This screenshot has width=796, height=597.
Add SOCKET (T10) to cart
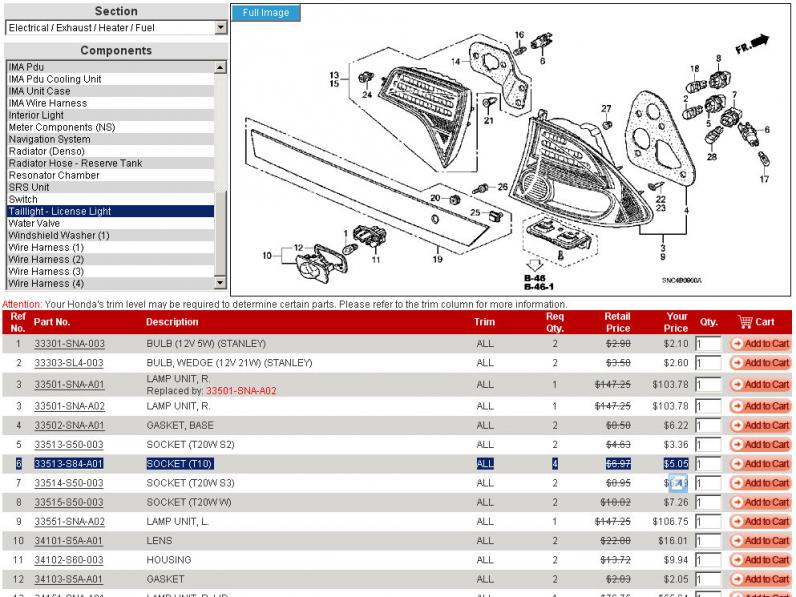(760, 463)
